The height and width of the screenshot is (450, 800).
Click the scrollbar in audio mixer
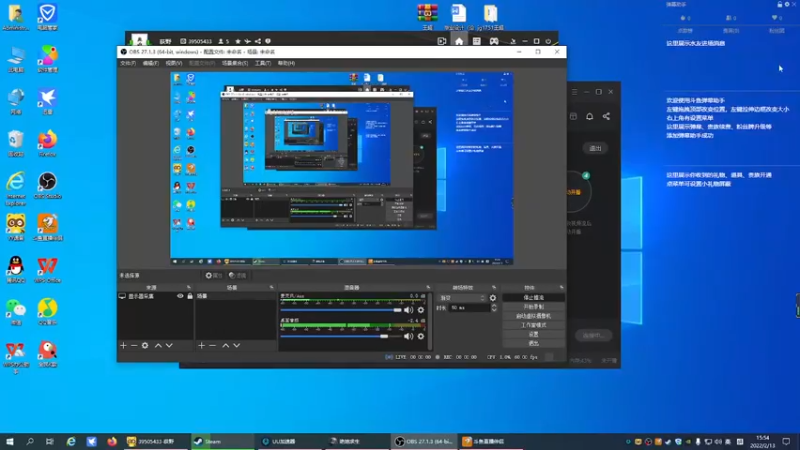(431, 321)
